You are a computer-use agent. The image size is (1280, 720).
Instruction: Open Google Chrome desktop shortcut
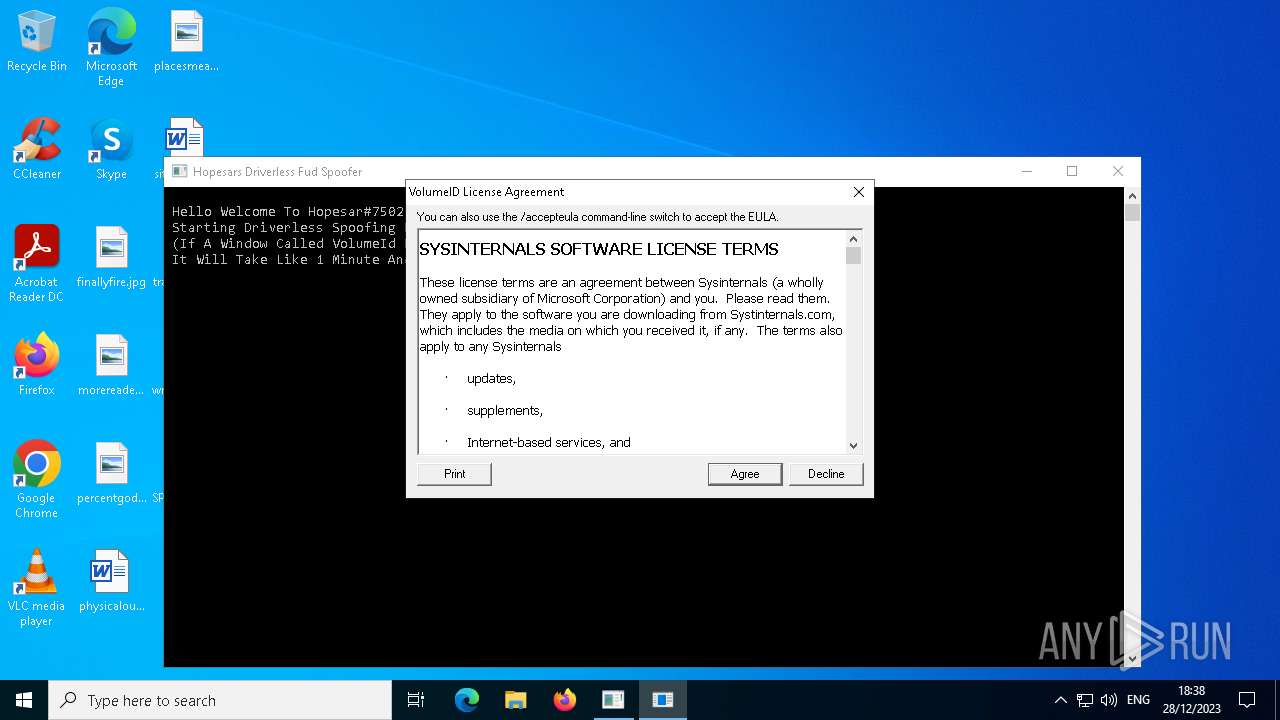(x=37, y=480)
